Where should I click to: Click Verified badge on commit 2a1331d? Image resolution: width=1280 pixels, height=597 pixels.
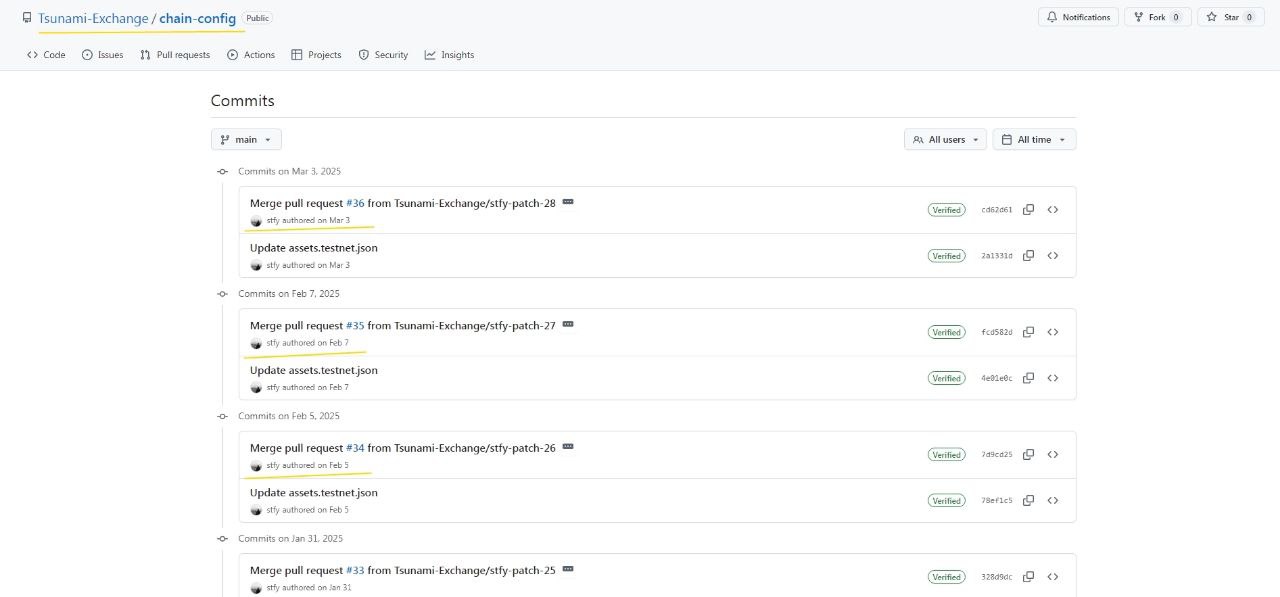click(946, 256)
